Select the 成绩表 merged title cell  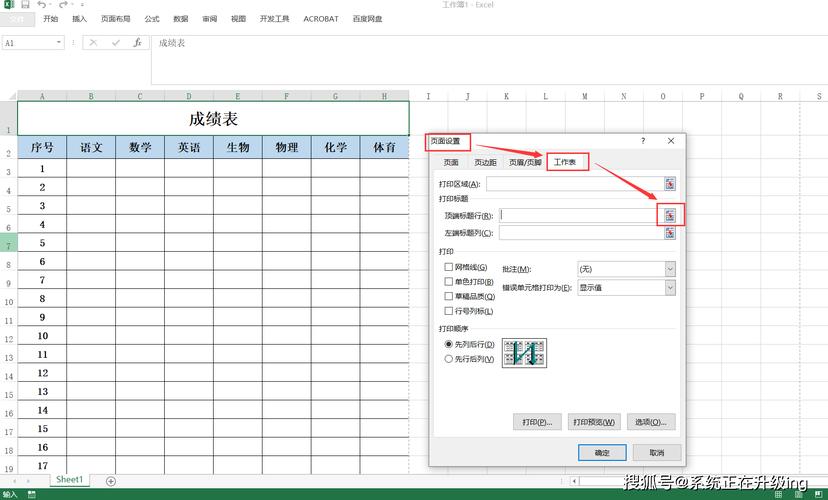[213, 119]
